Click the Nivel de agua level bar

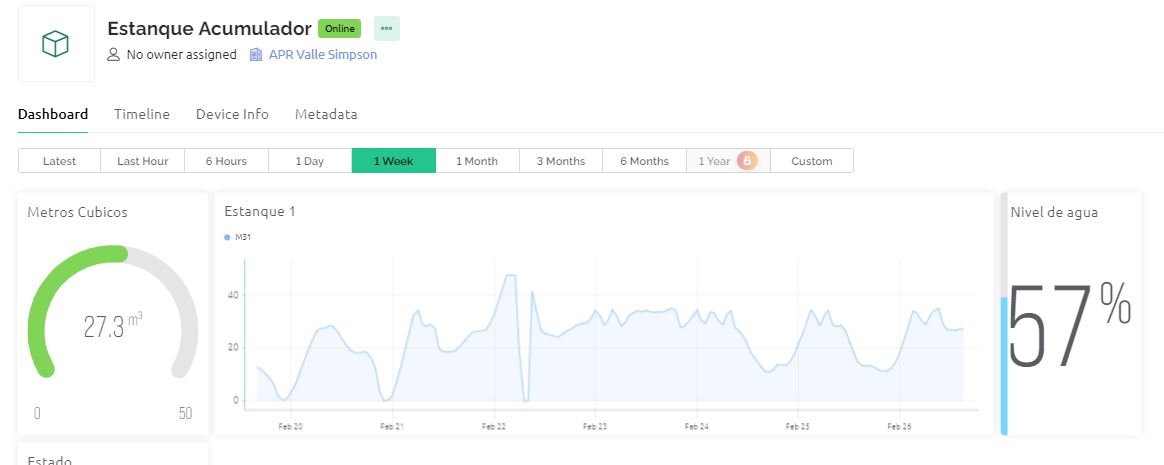pos(1004,365)
